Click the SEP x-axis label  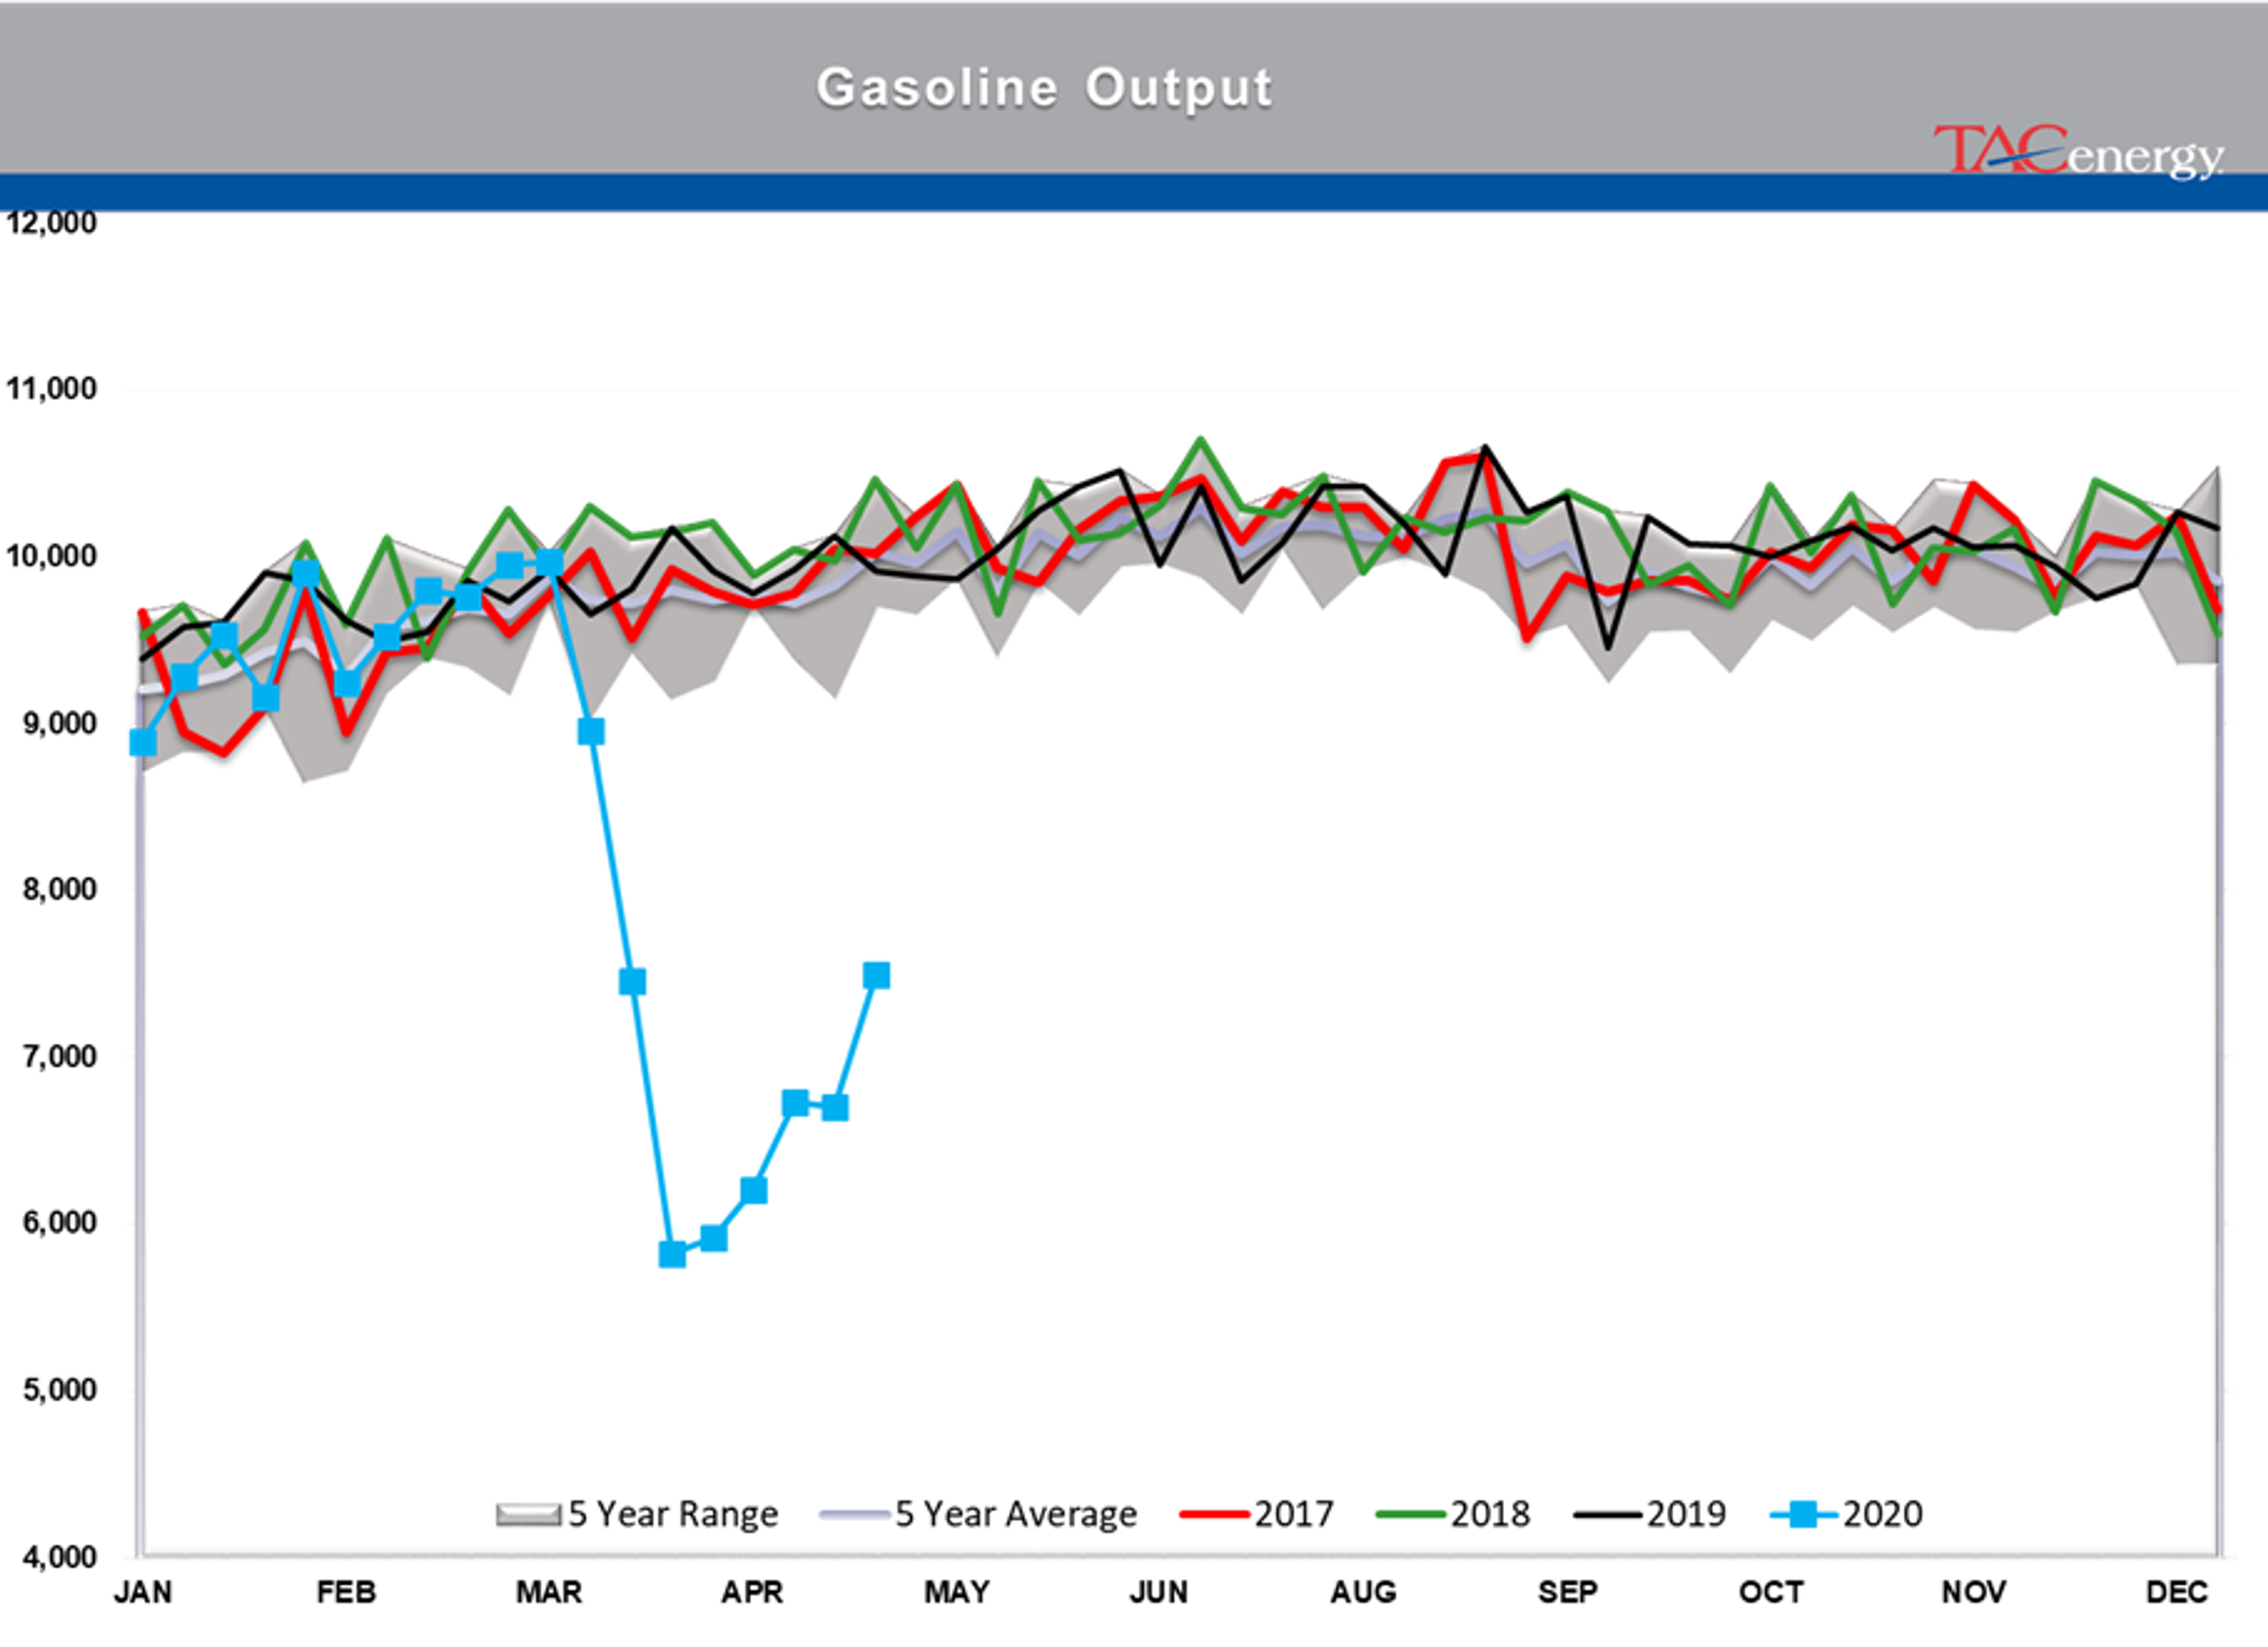[x=1567, y=1592]
